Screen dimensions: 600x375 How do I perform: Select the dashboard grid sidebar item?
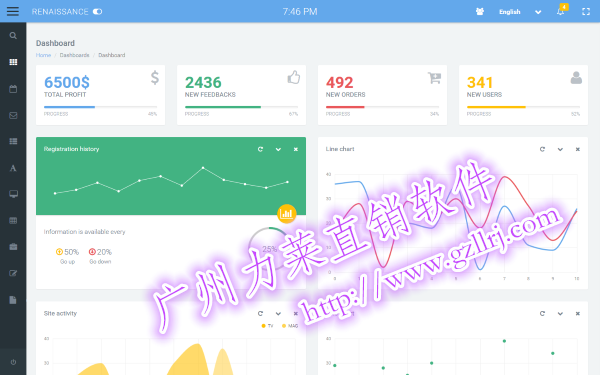13,62
